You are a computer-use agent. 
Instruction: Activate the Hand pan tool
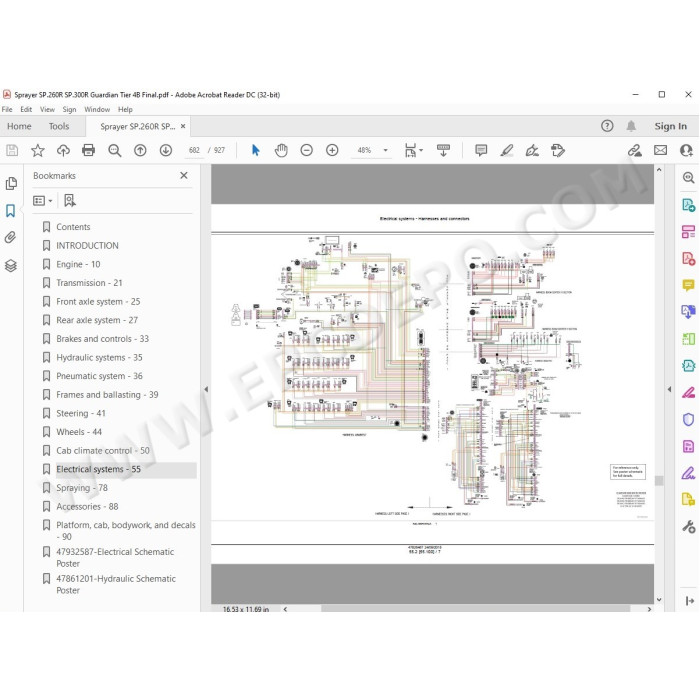tap(281, 150)
